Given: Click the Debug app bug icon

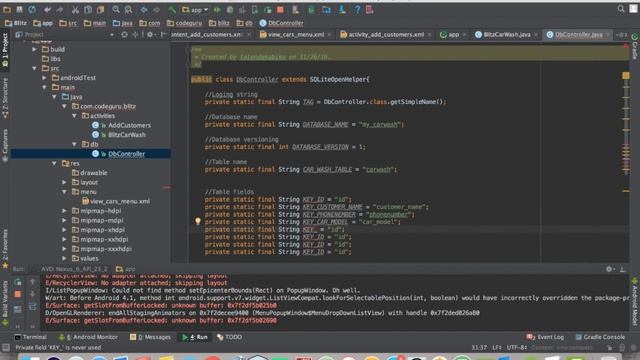Looking at the screenshot, I should coord(230,9).
